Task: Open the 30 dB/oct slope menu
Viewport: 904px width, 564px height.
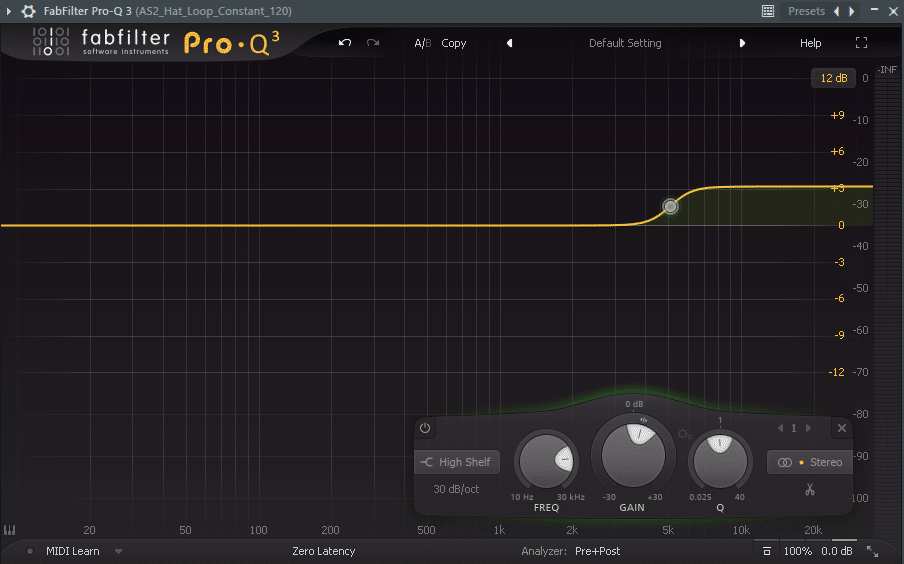Action: point(456,489)
